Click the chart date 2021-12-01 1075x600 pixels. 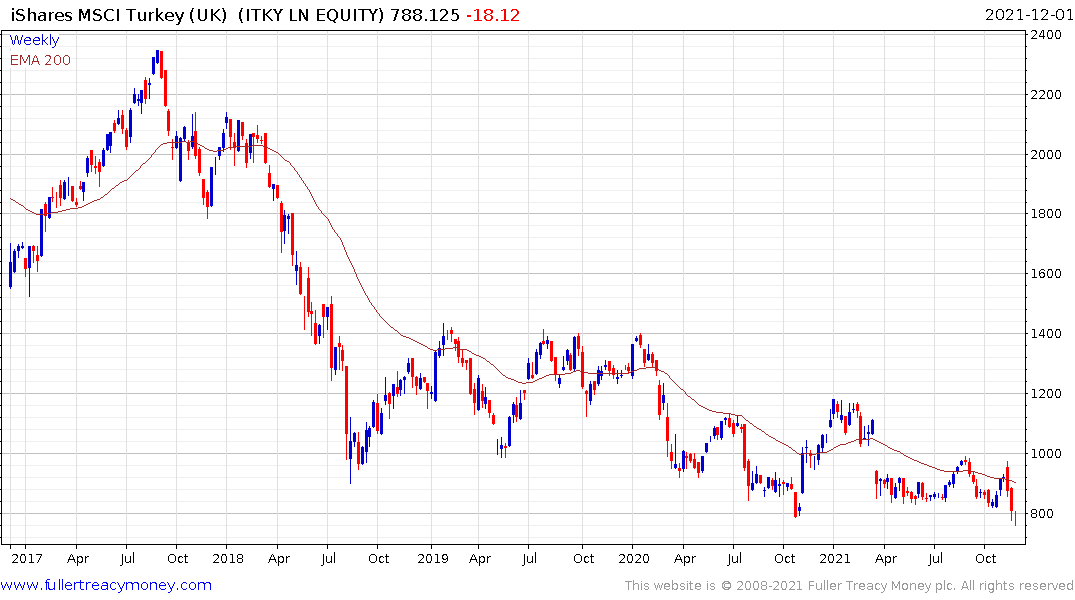(x=1027, y=14)
